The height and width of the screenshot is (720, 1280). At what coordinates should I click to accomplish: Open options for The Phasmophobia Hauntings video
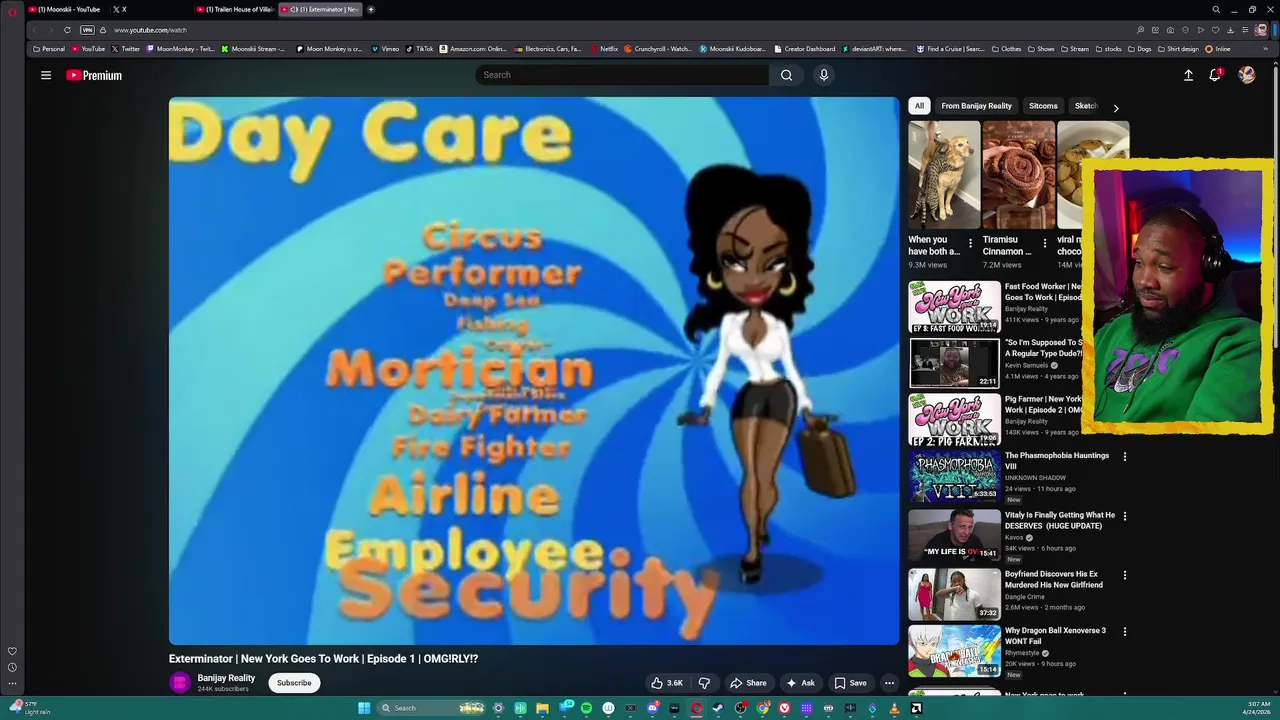(x=1124, y=457)
